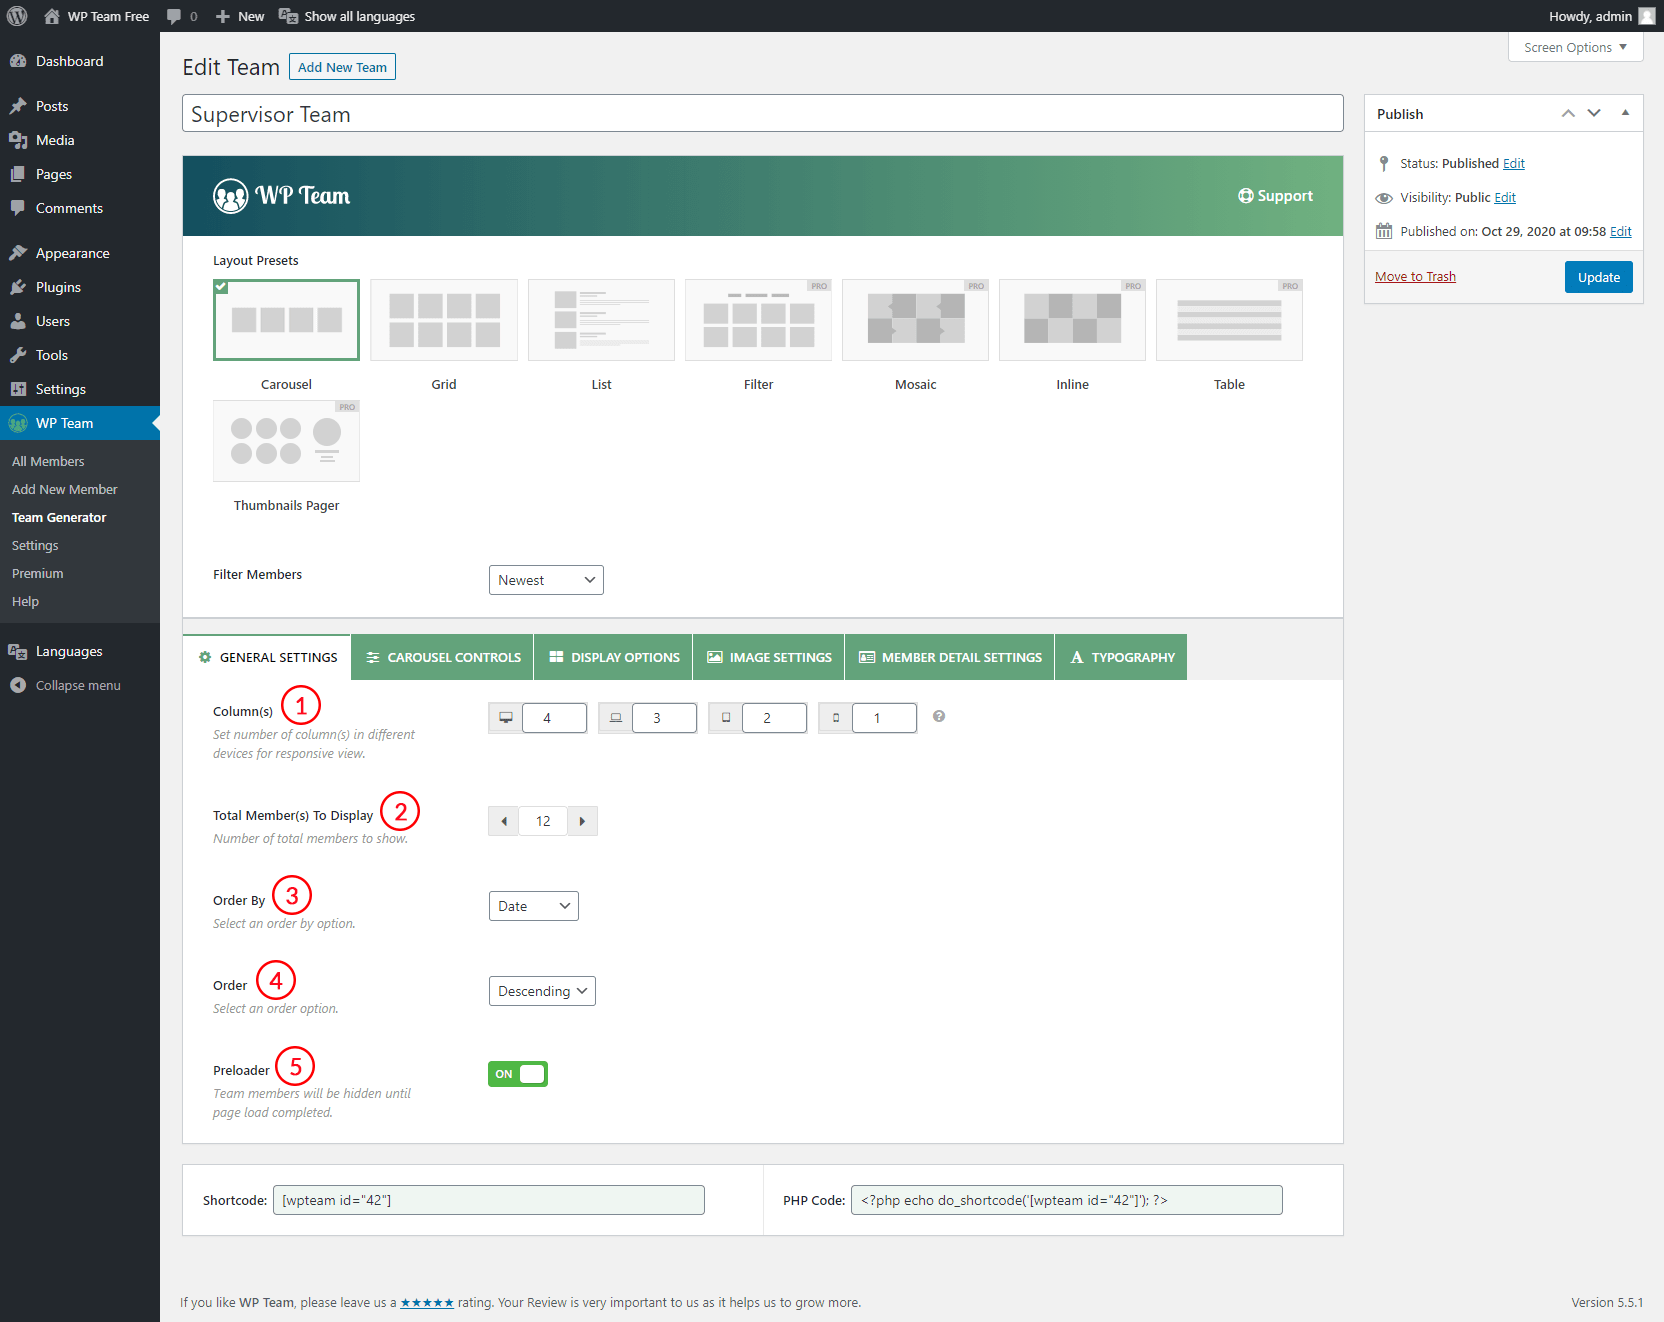
Task: Switch to Carousel Controls tab
Action: [x=443, y=657]
